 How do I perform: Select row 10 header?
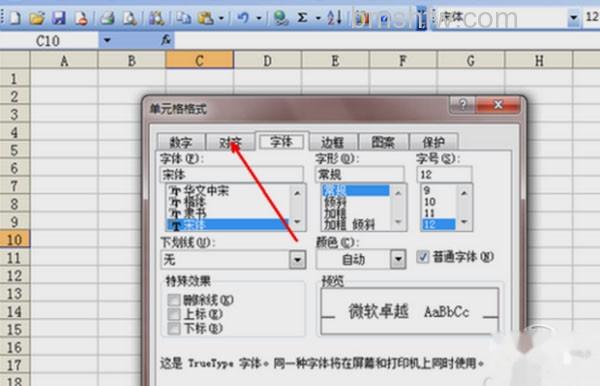(15, 240)
